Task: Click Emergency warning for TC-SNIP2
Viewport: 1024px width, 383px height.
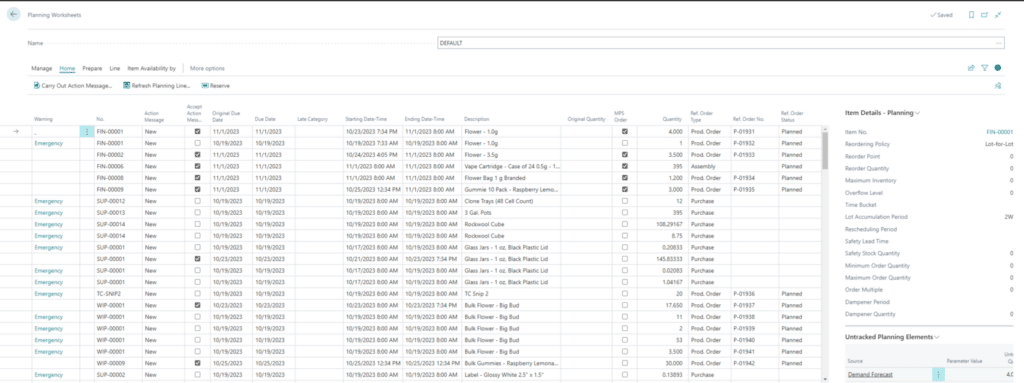Action: click(48, 293)
